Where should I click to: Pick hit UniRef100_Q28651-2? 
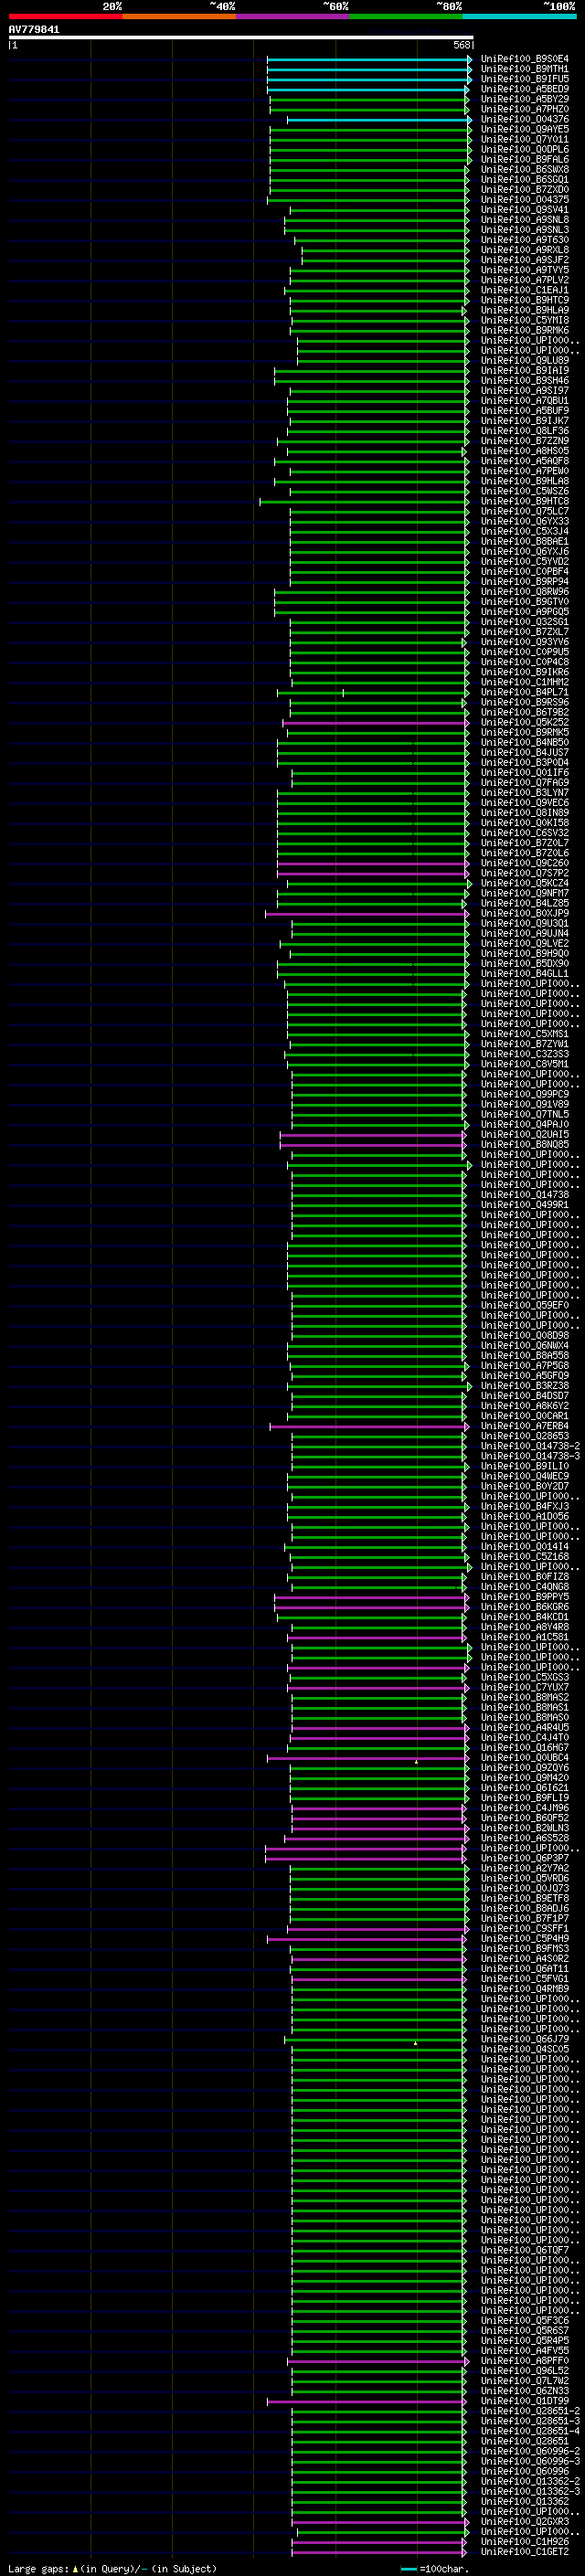(x=530, y=2412)
